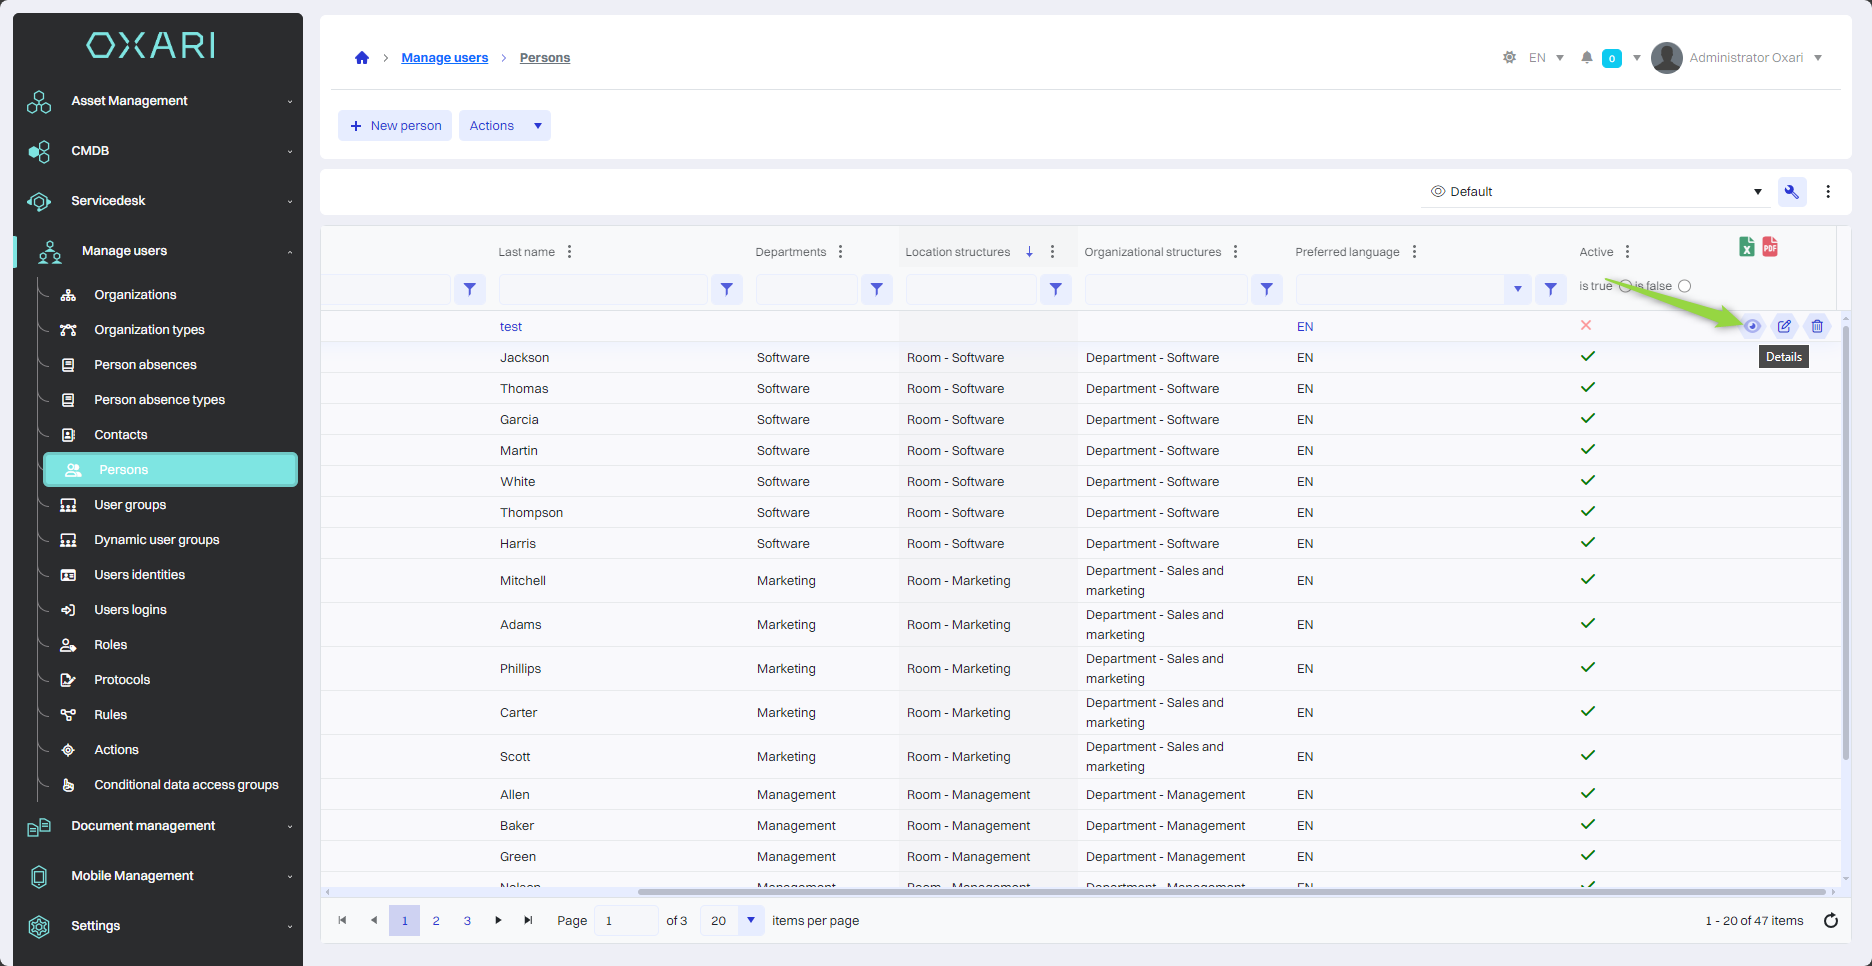
Task: Open User groups in sidebar
Action: (x=130, y=505)
